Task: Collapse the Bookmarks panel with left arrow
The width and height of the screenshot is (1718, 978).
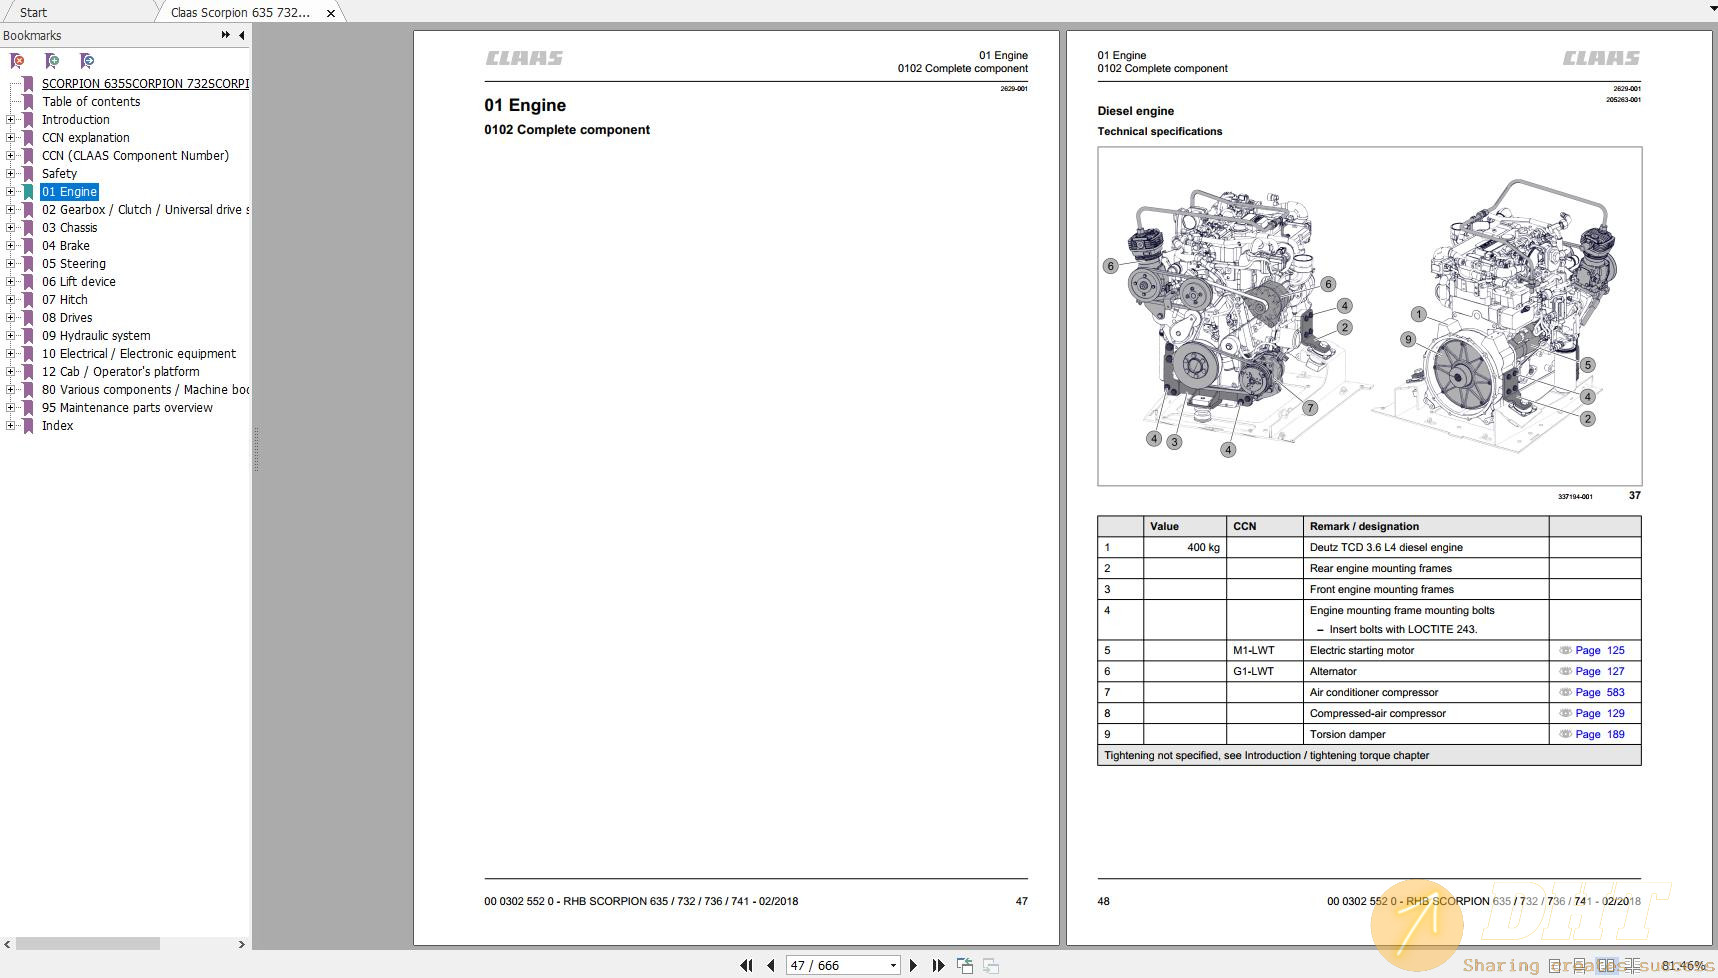Action: point(241,35)
